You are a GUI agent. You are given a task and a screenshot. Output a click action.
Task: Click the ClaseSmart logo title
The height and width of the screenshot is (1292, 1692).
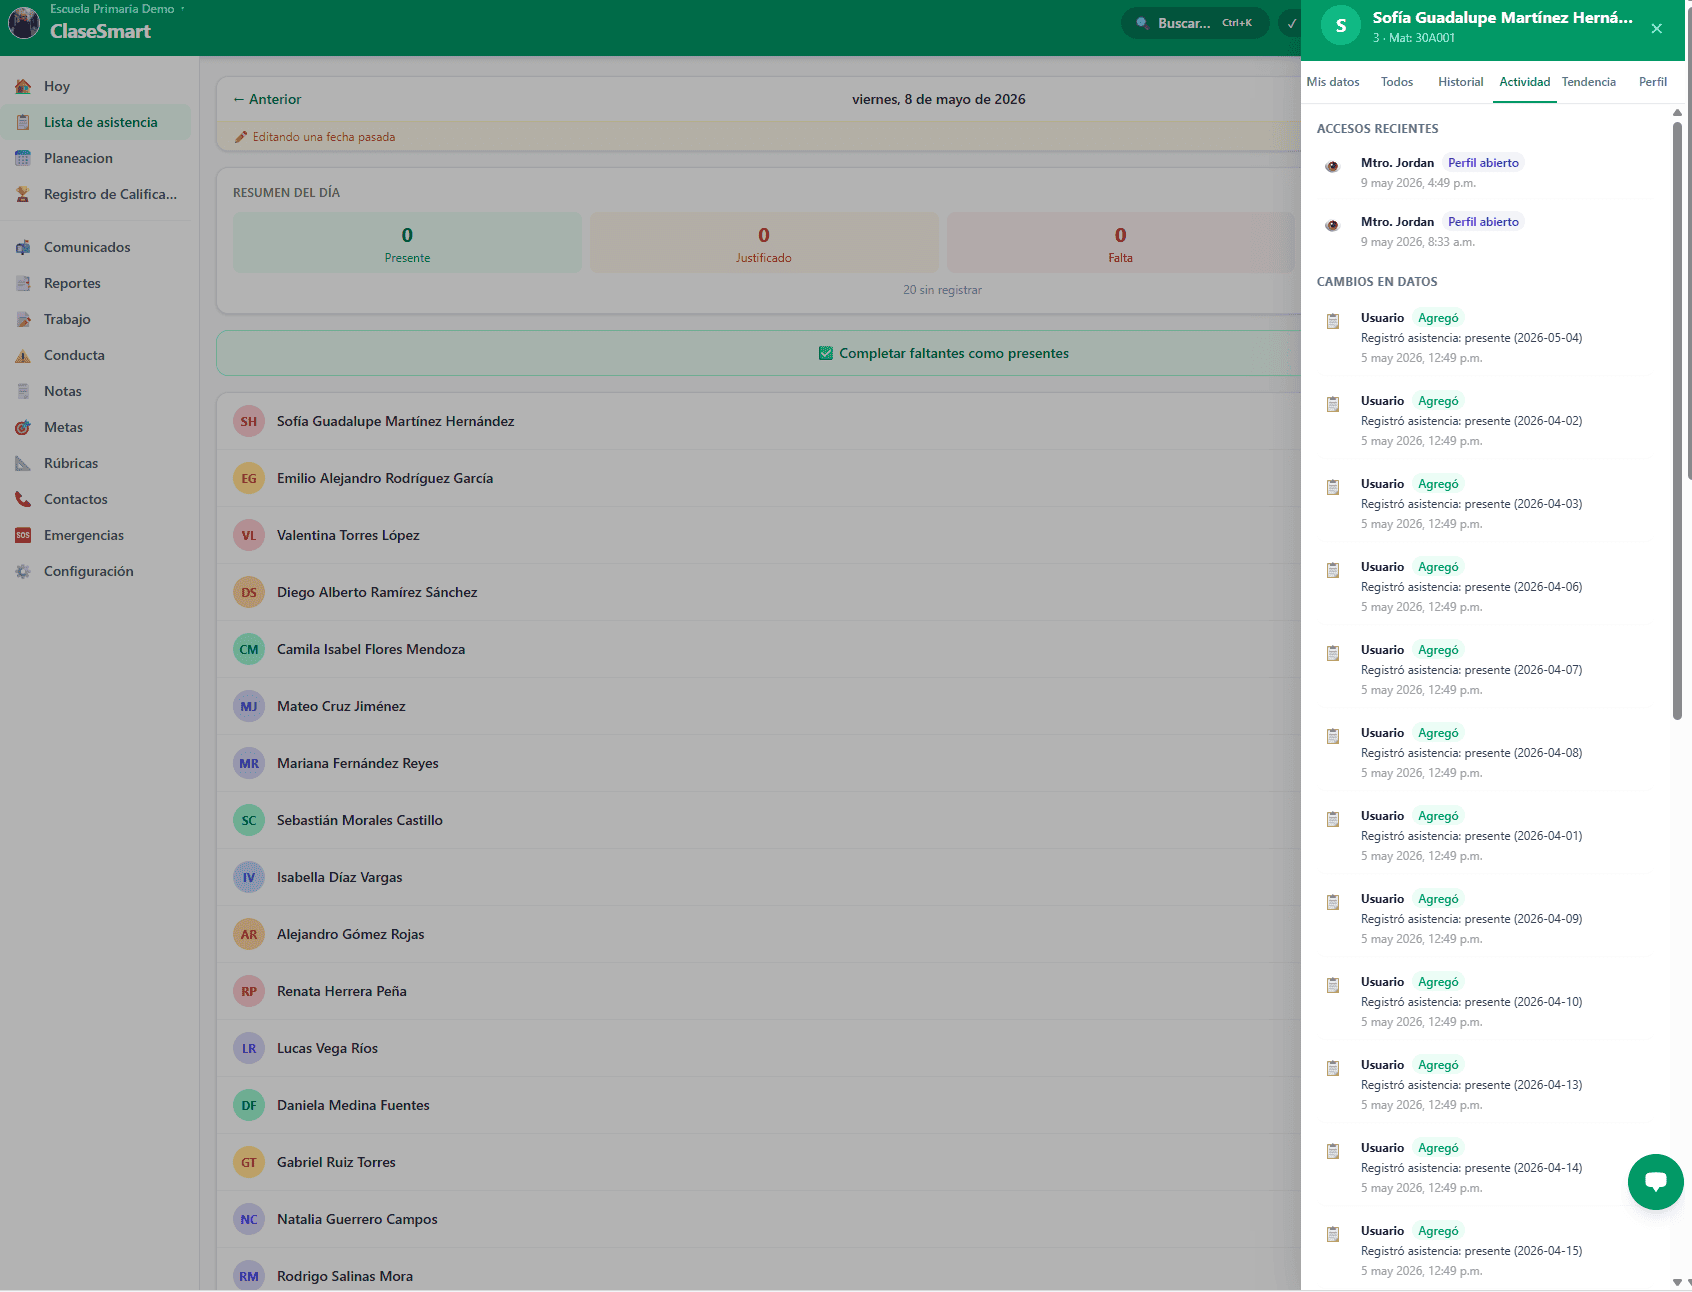click(100, 31)
